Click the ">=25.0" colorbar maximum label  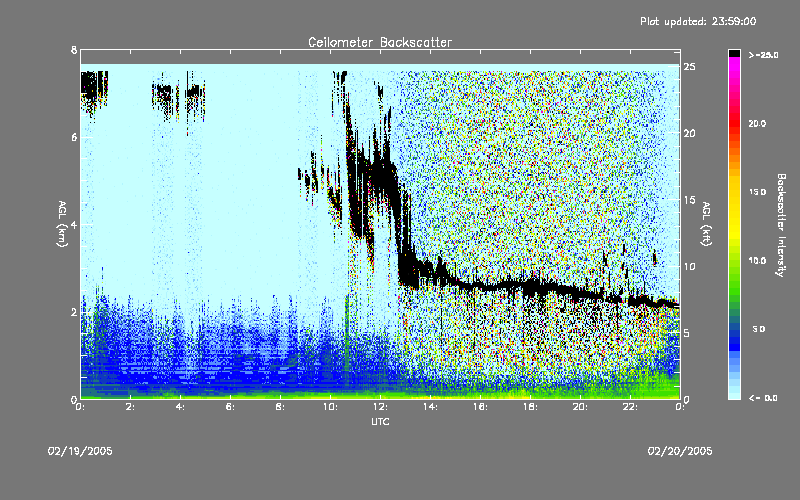pyautogui.click(x=763, y=55)
